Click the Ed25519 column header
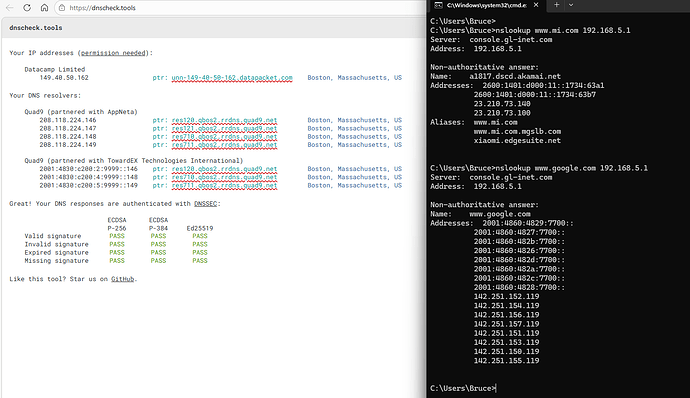Viewport: 690px width, 398px height. coord(200,228)
